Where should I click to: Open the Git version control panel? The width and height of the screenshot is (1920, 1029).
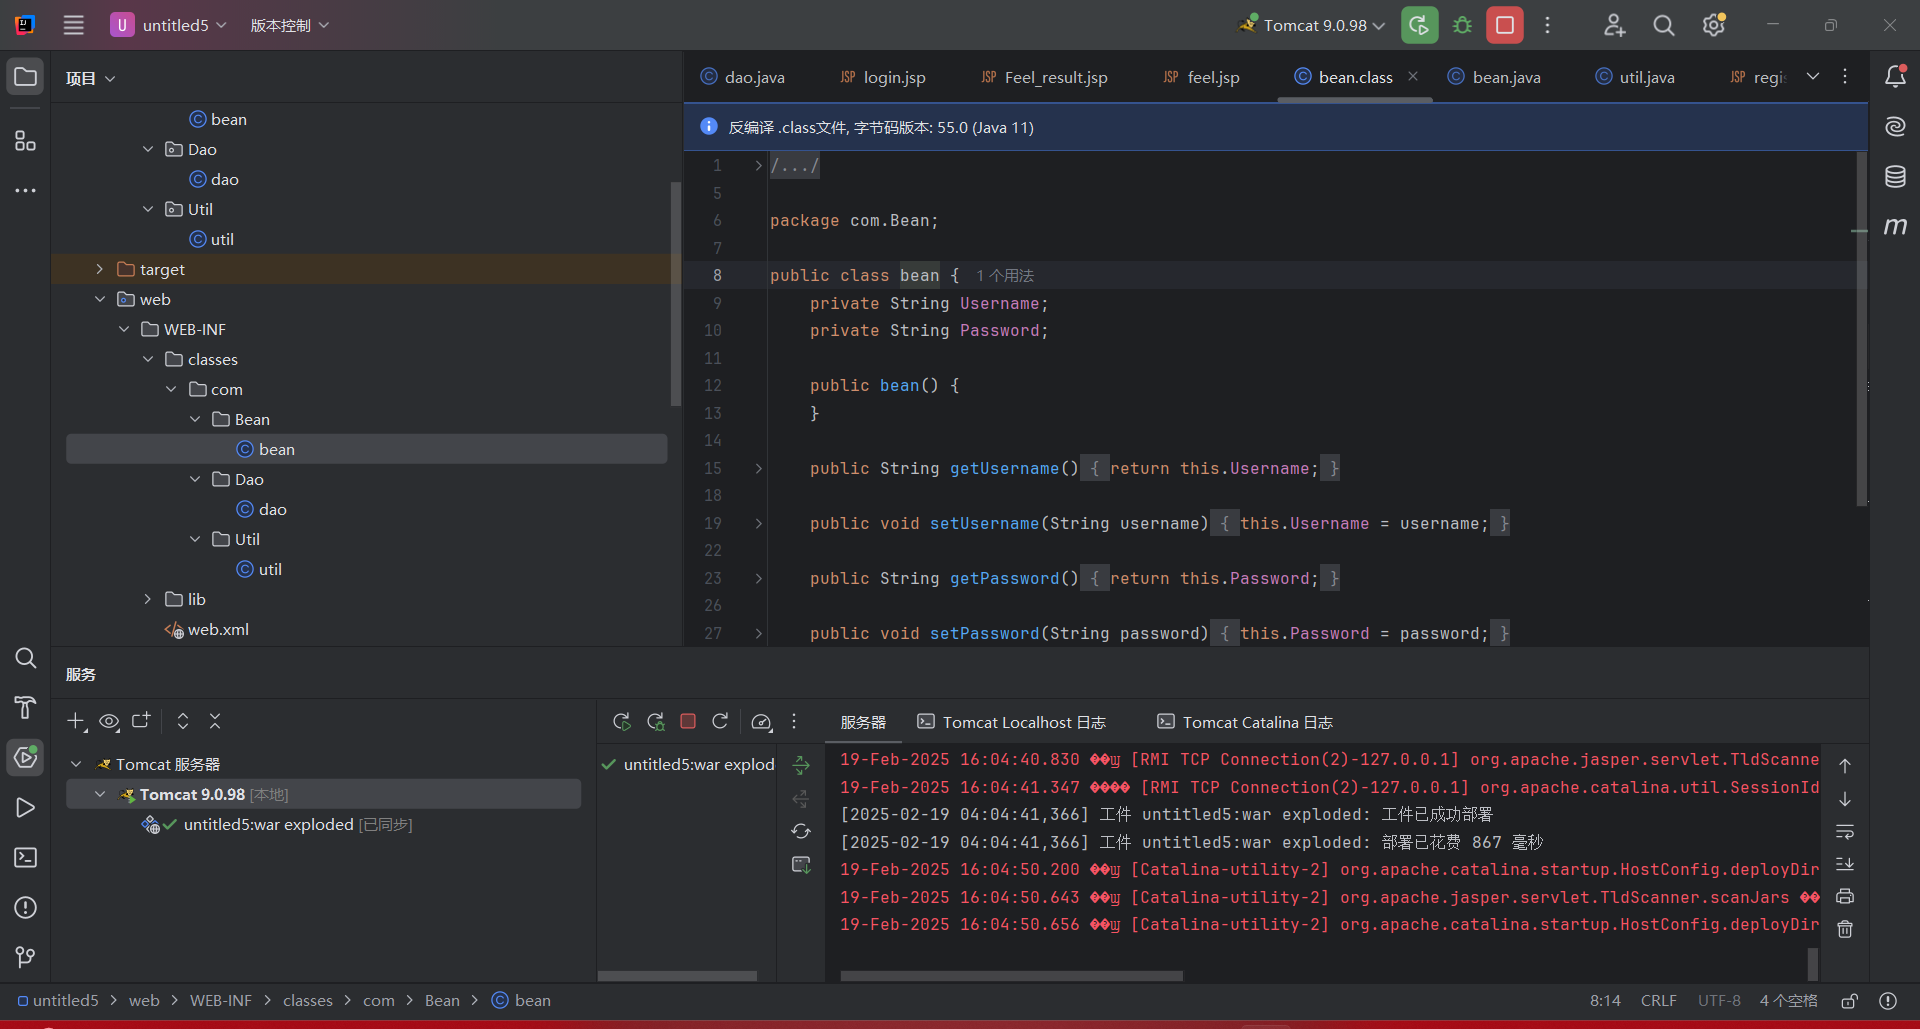tap(25, 957)
